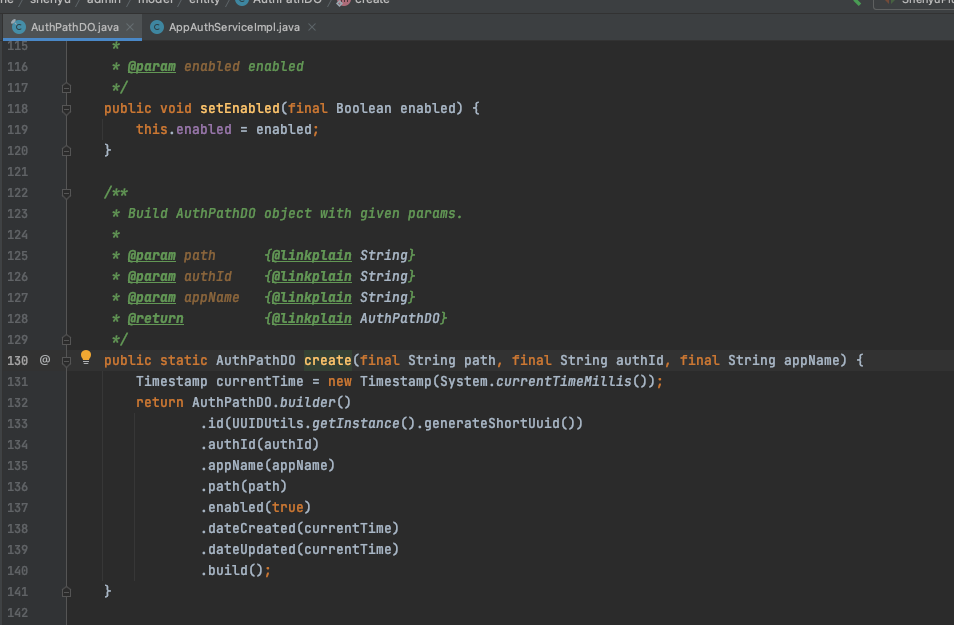Click the .path(path) line

[x=243, y=486]
